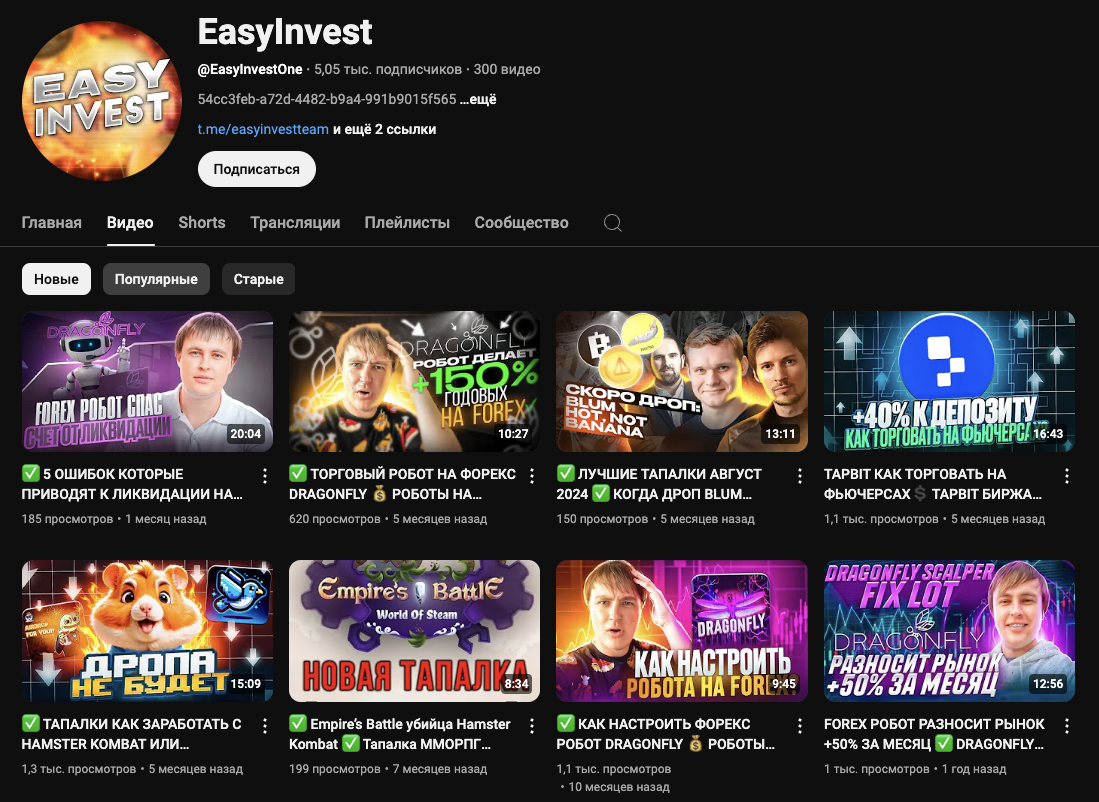The image size is (1099, 802).
Task: Open options menu for HAMSTER KOMBAT video
Action: click(265, 726)
